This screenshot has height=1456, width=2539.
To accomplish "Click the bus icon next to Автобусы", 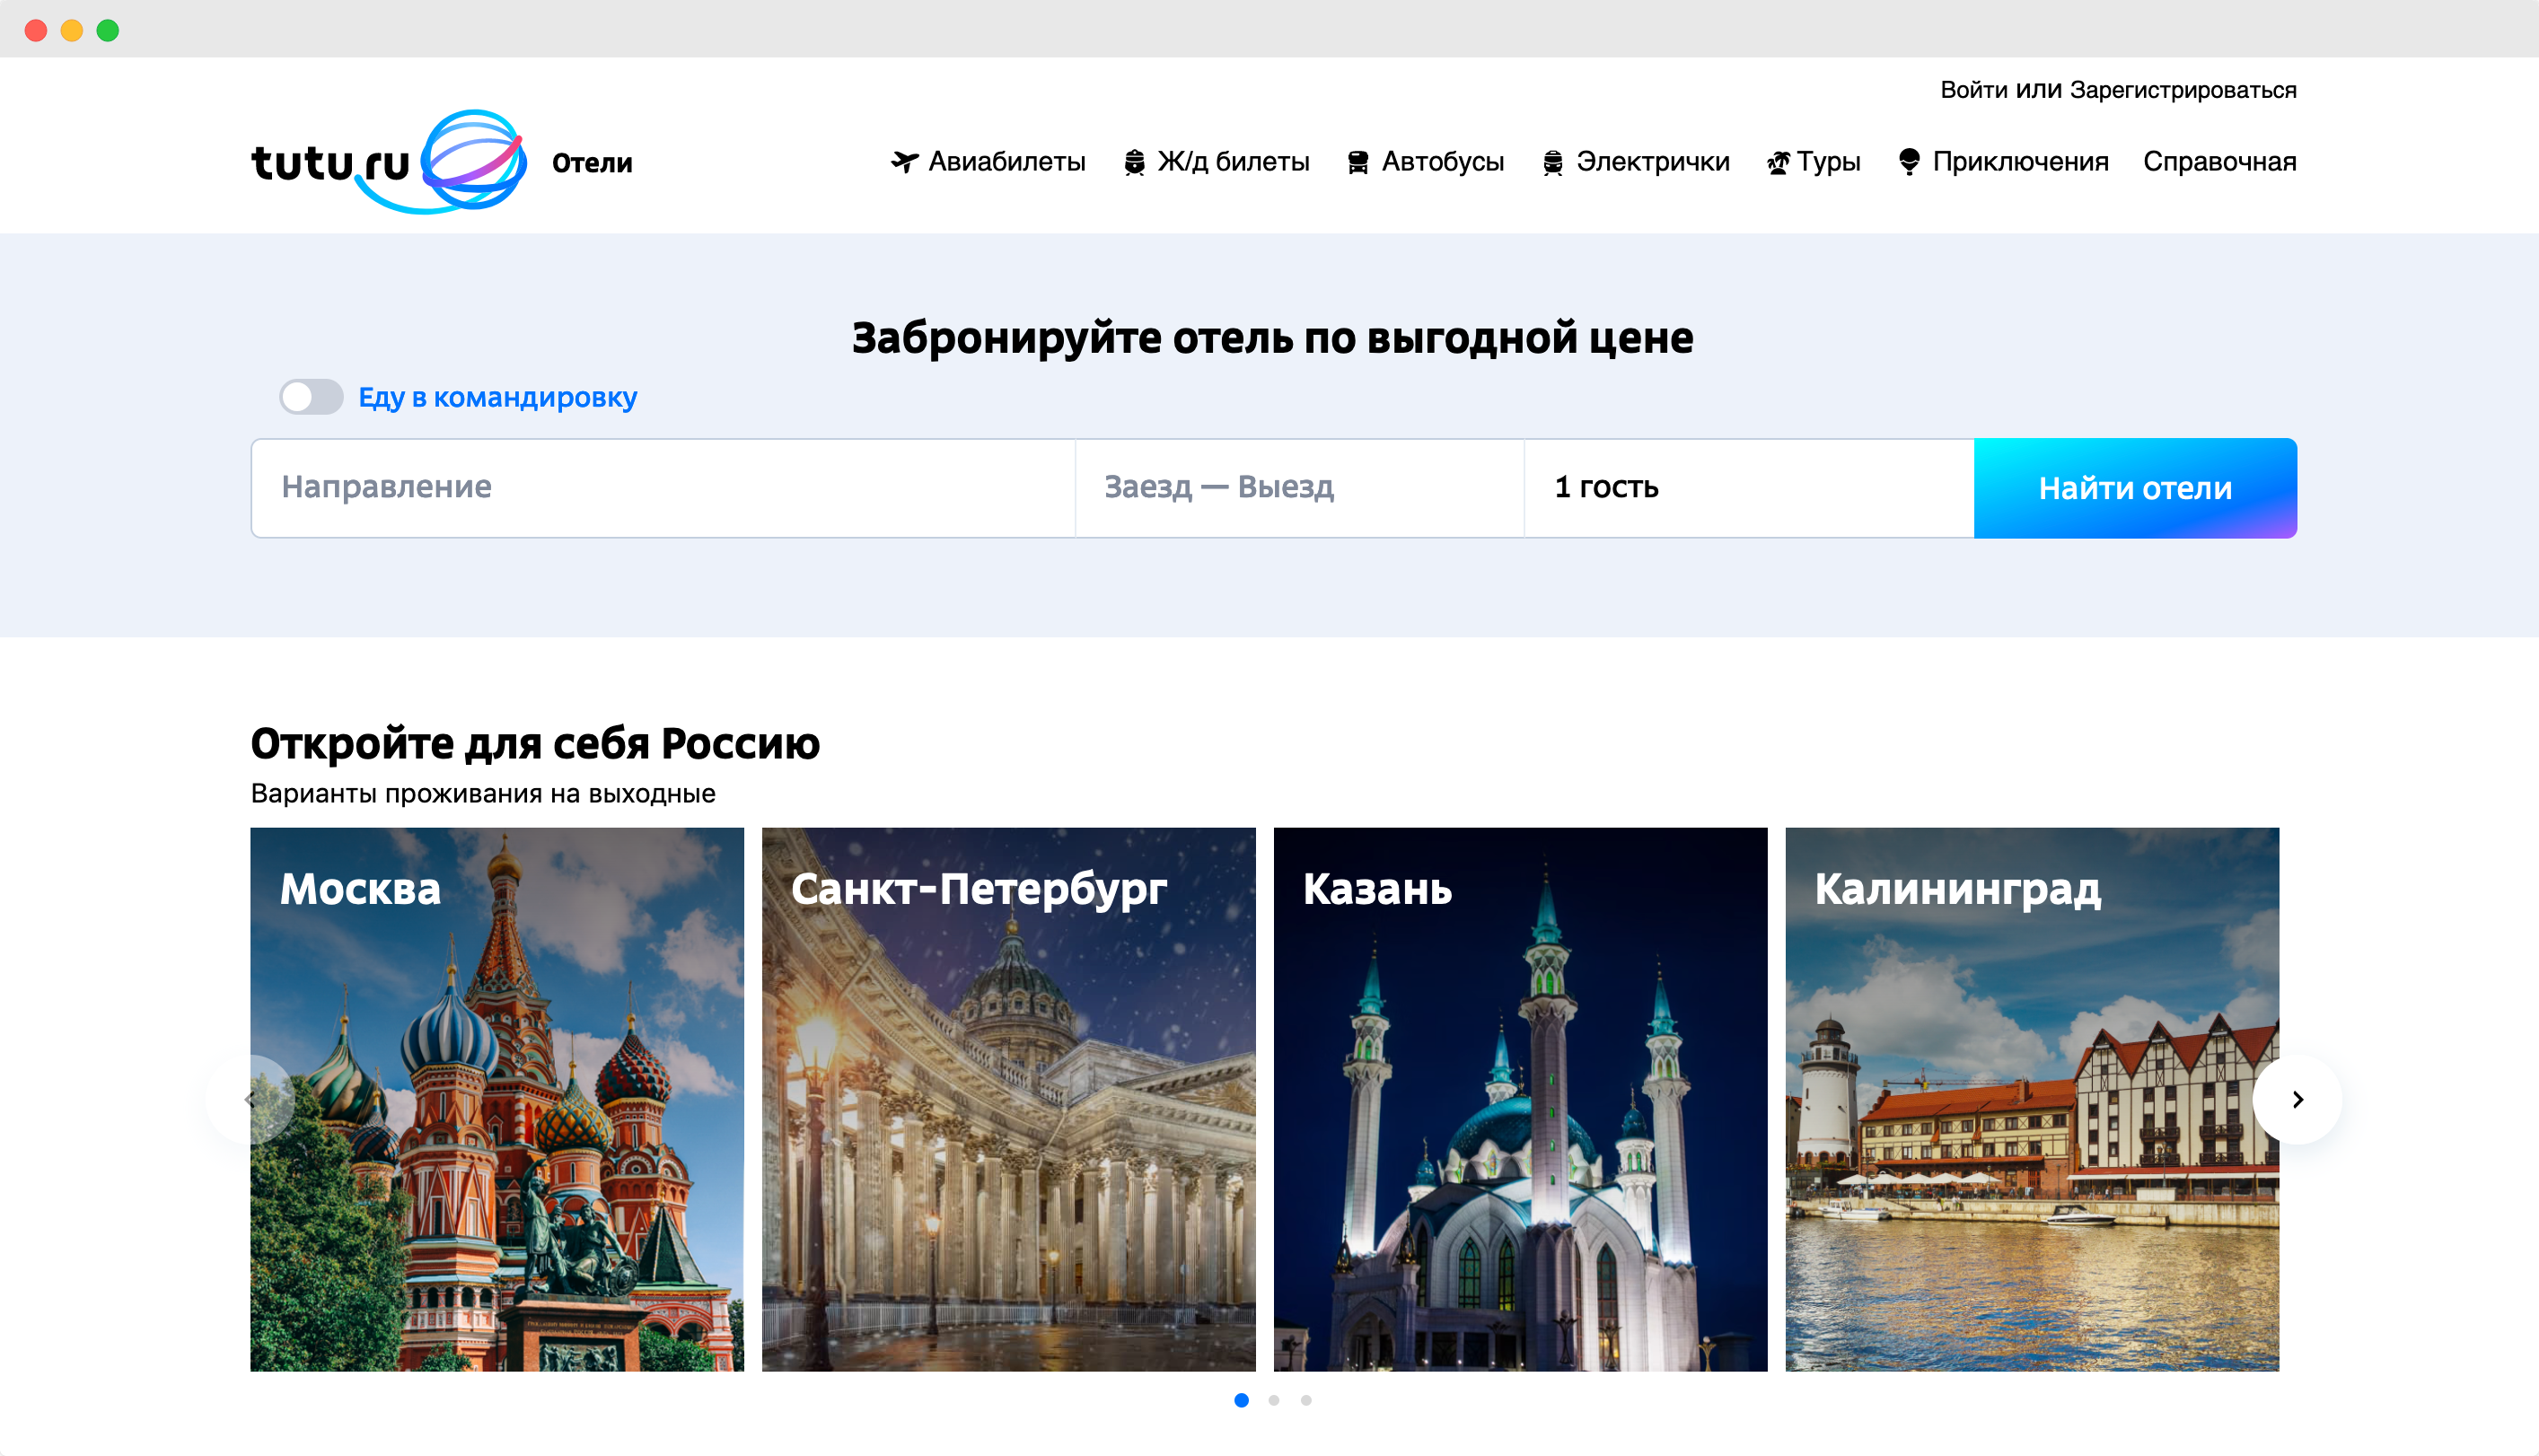I will (1357, 162).
